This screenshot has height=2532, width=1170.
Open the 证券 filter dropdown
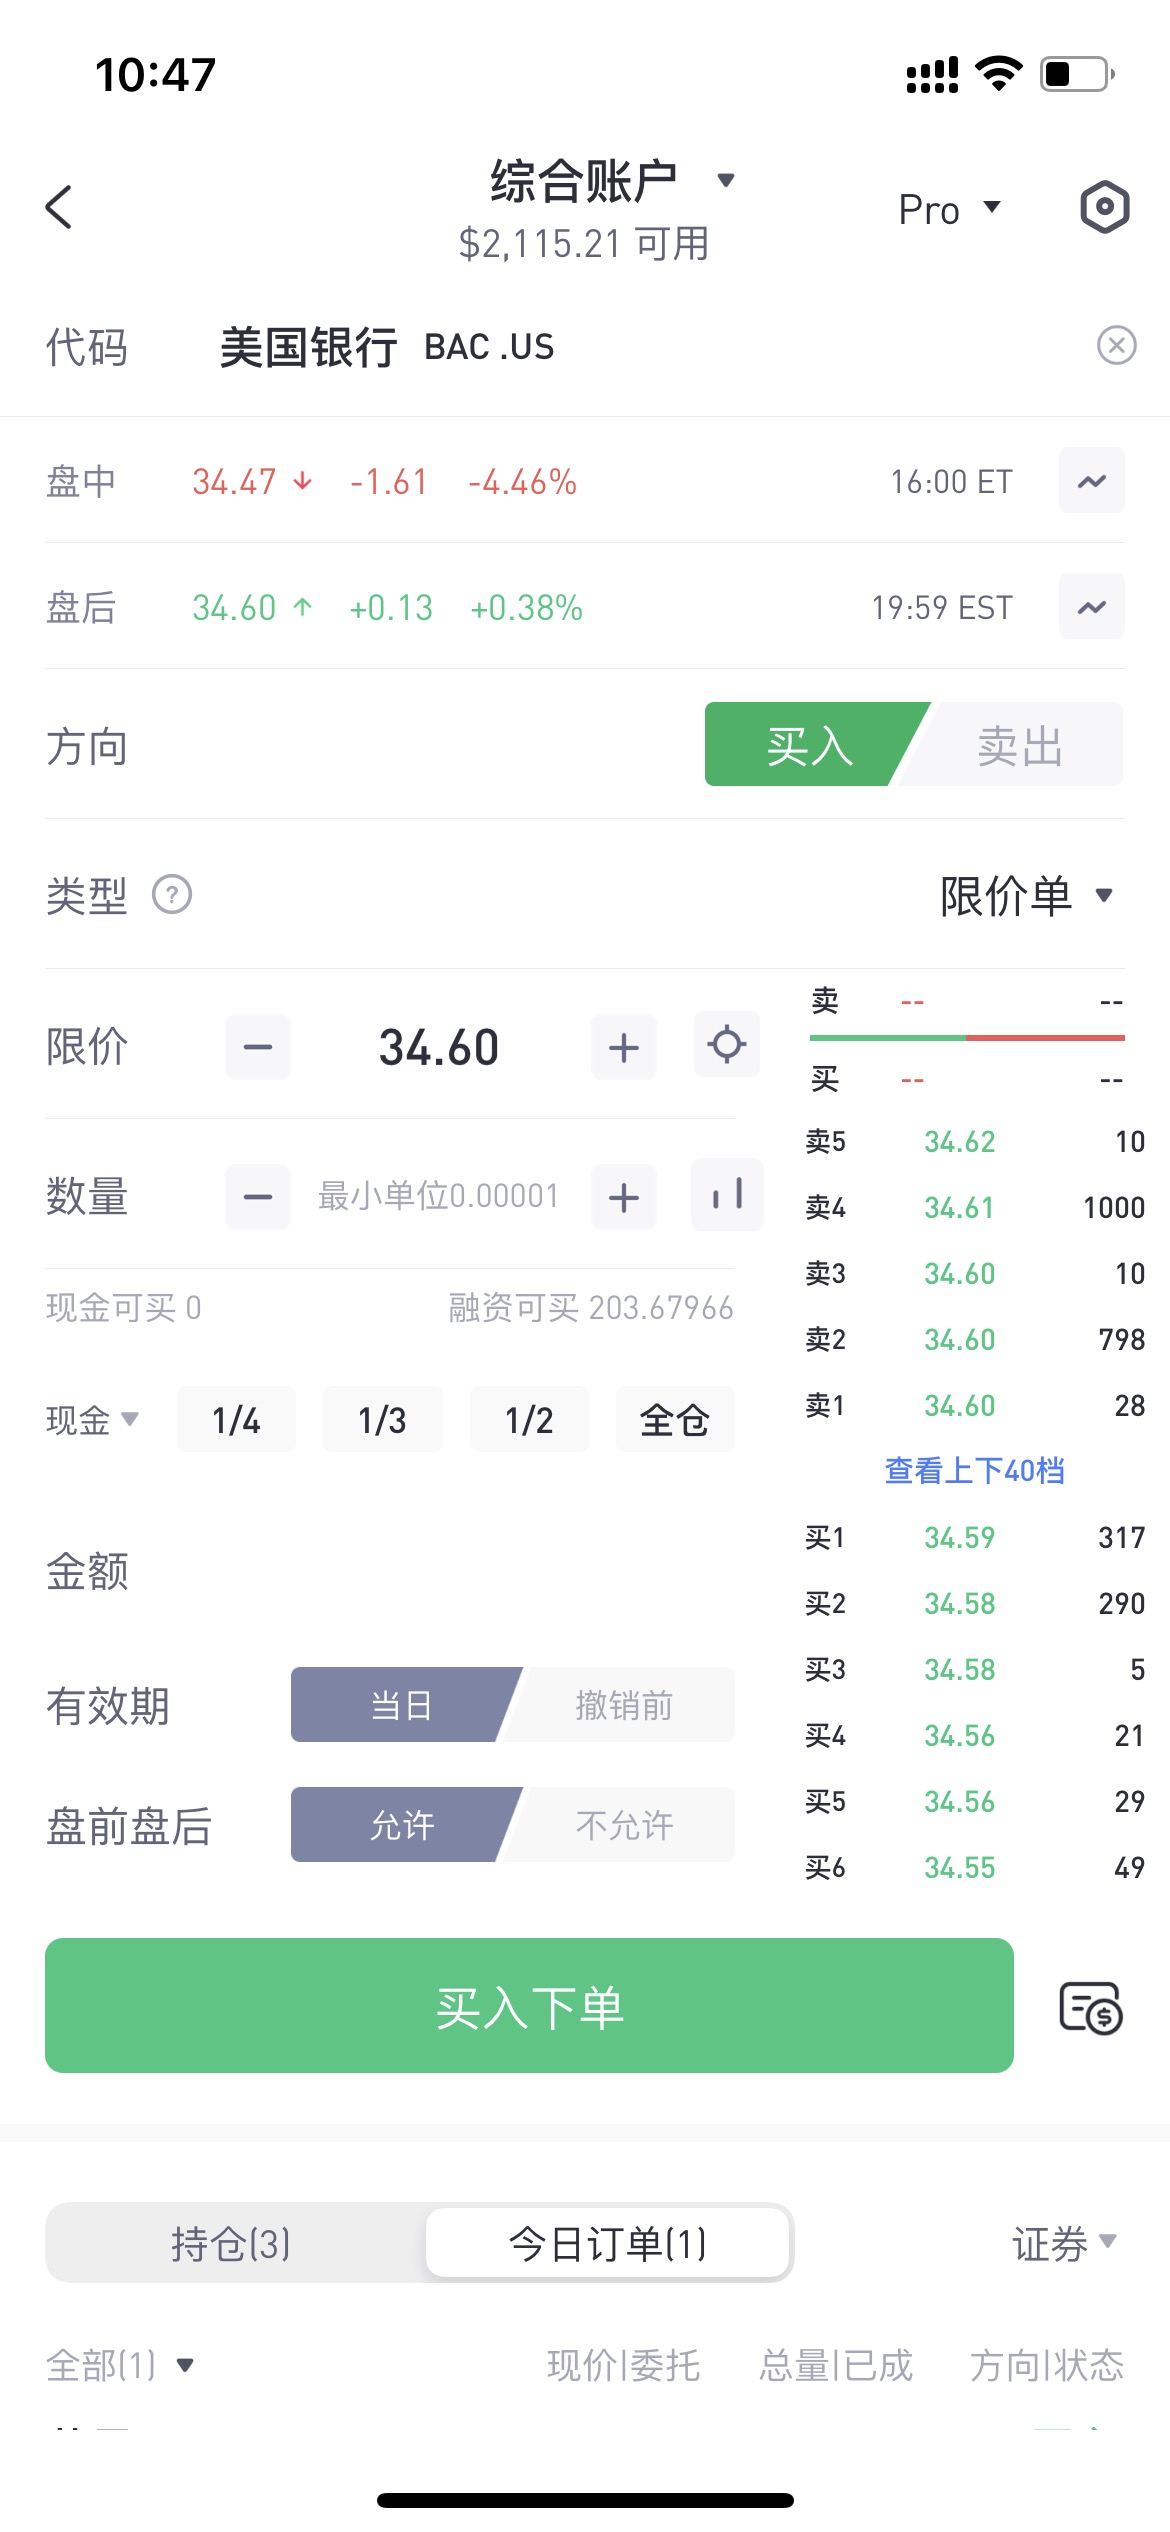(x=1064, y=2244)
